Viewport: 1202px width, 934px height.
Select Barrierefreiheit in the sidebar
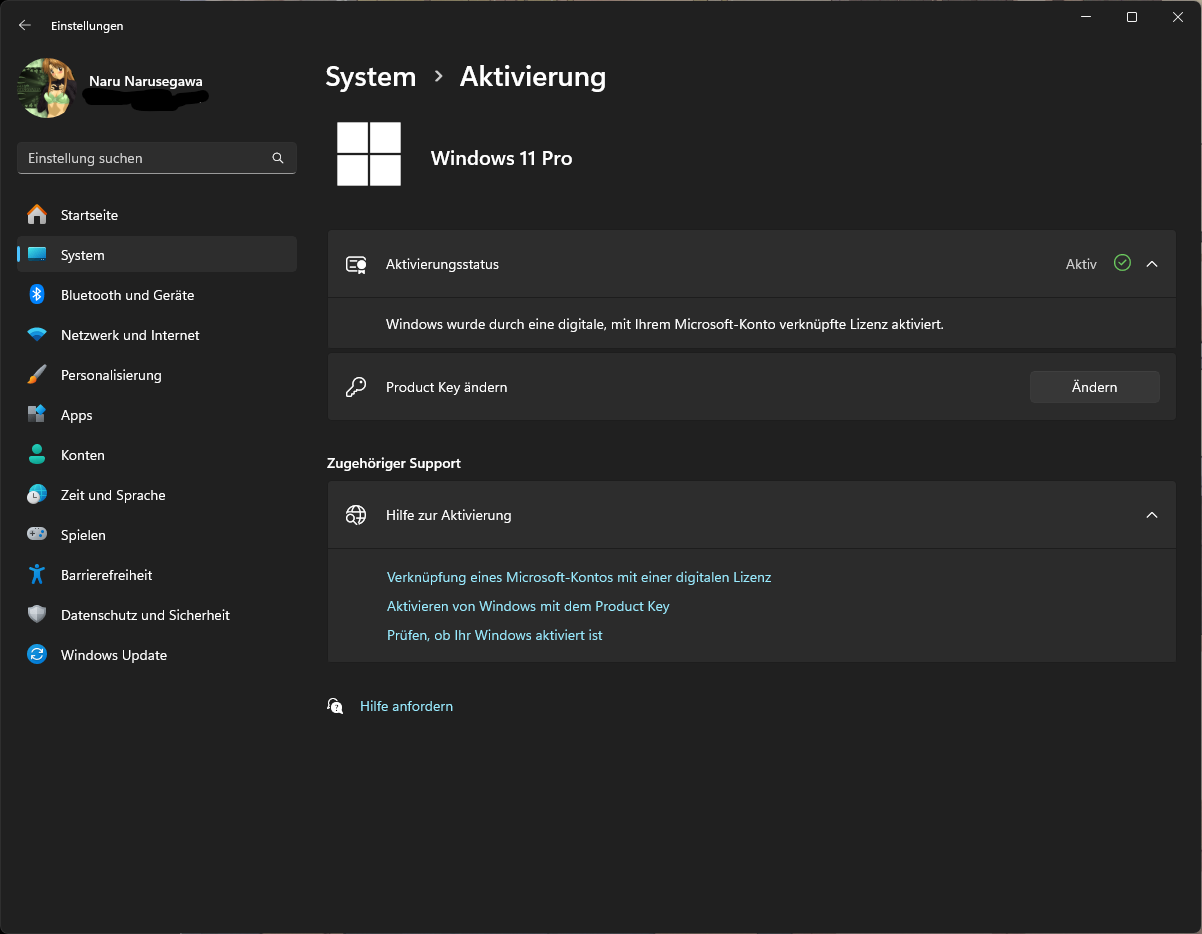click(106, 574)
